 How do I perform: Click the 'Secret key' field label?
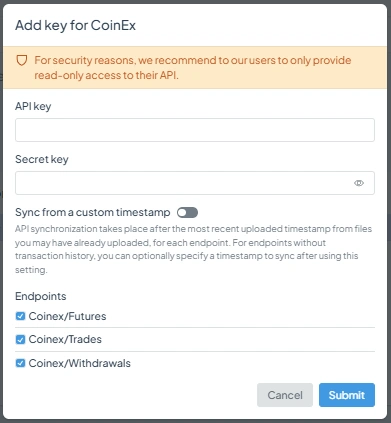click(42, 159)
